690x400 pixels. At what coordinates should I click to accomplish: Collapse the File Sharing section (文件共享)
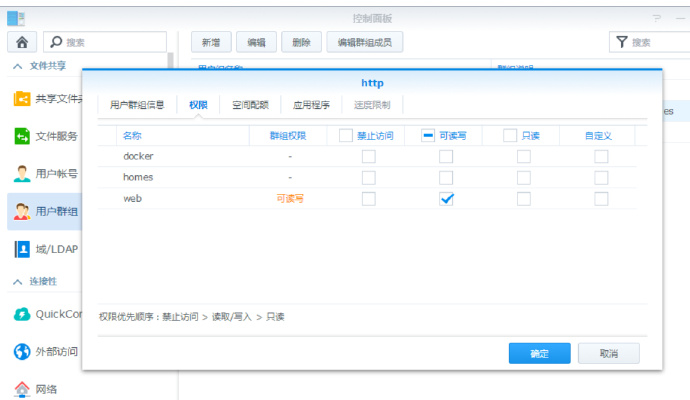pos(17,66)
